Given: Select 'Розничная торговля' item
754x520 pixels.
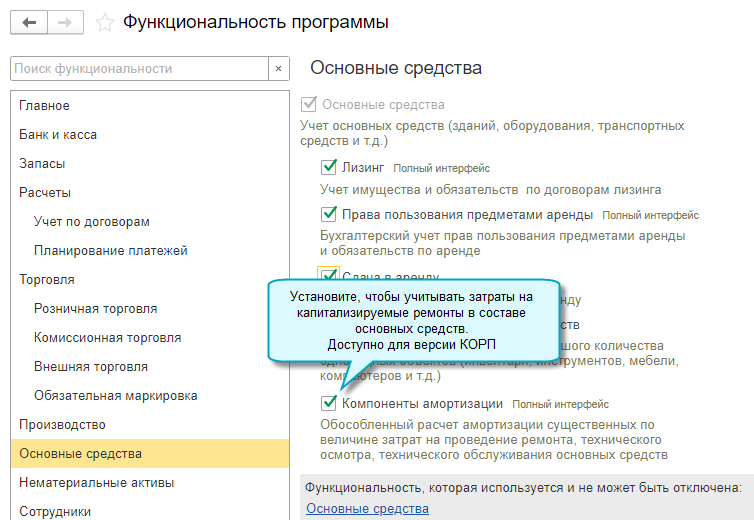Looking at the screenshot, I should [x=150, y=309].
